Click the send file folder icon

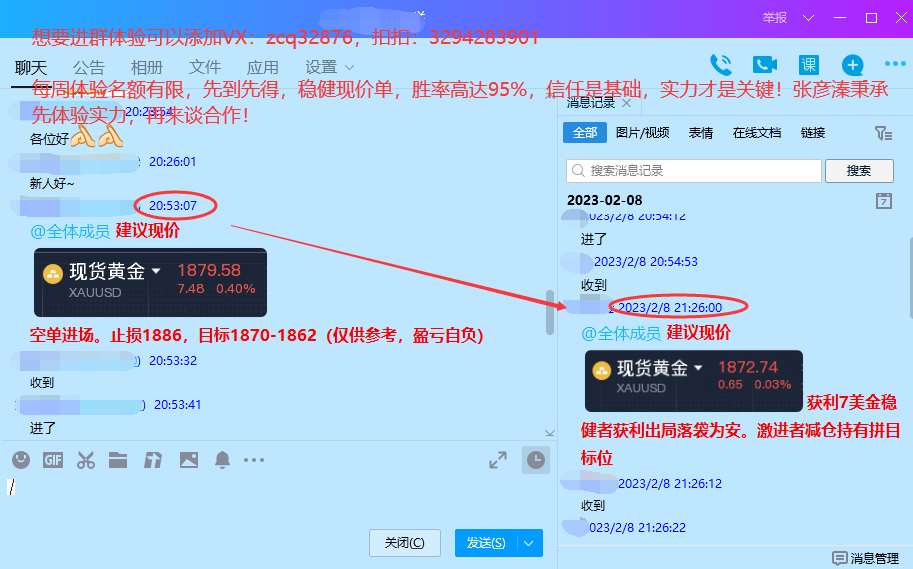(119, 460)
